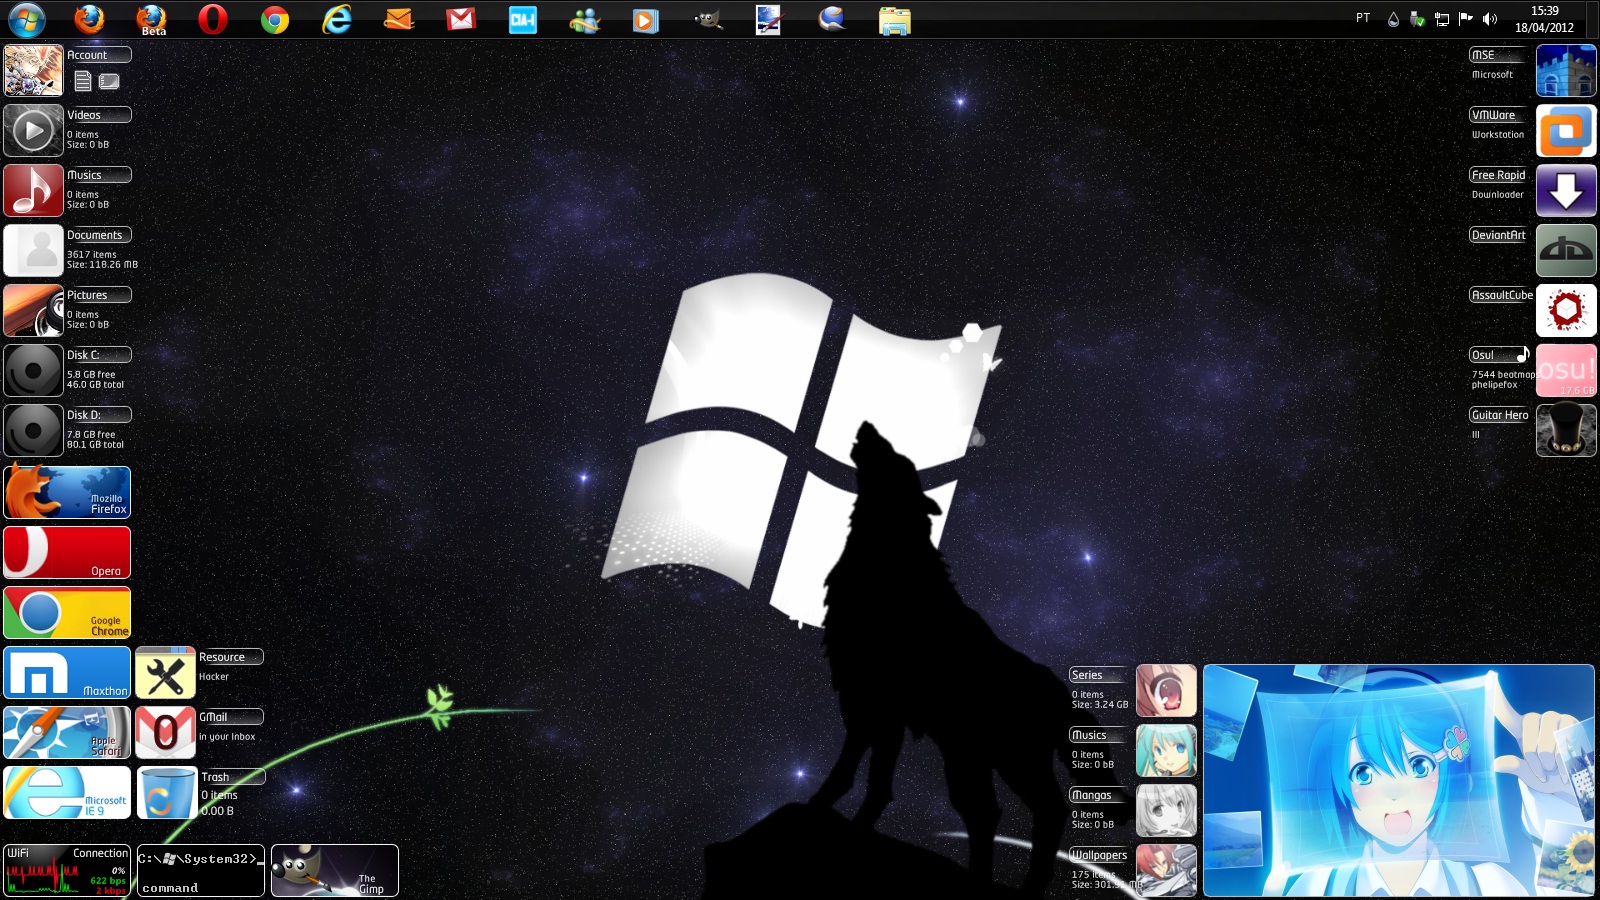Open Opera from the top taskbar
Image resolution: width=1600 pixels, height=900 pixels.
(213, 19)
